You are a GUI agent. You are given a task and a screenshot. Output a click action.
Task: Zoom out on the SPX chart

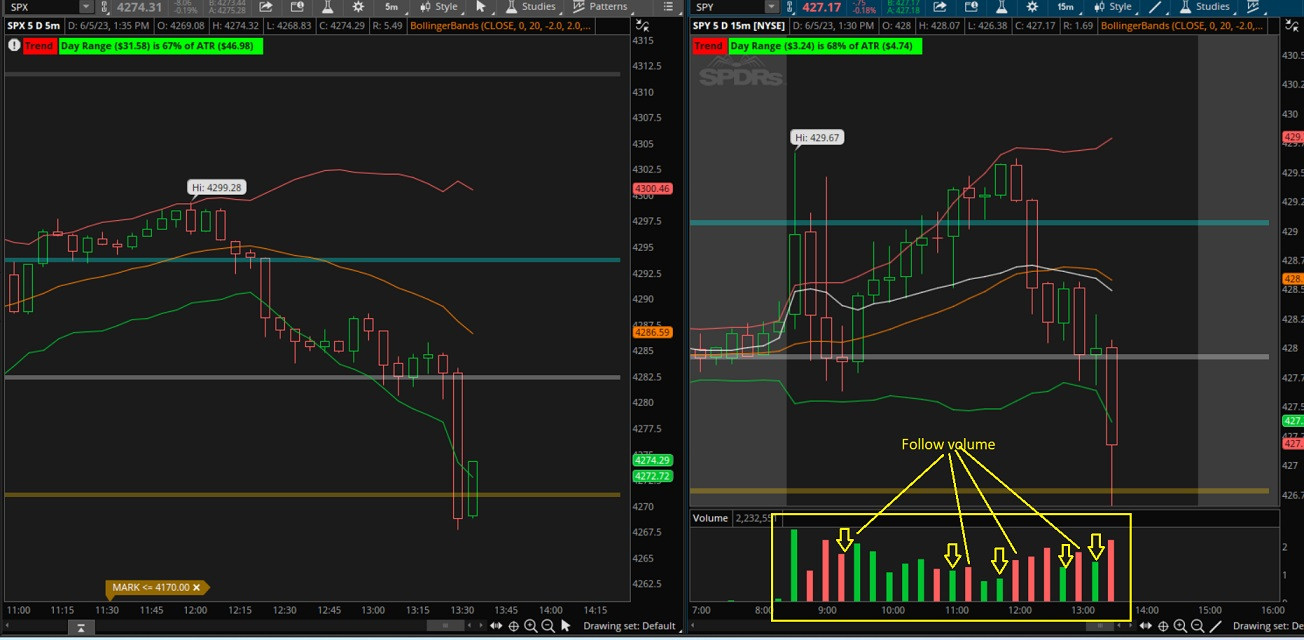548,626
